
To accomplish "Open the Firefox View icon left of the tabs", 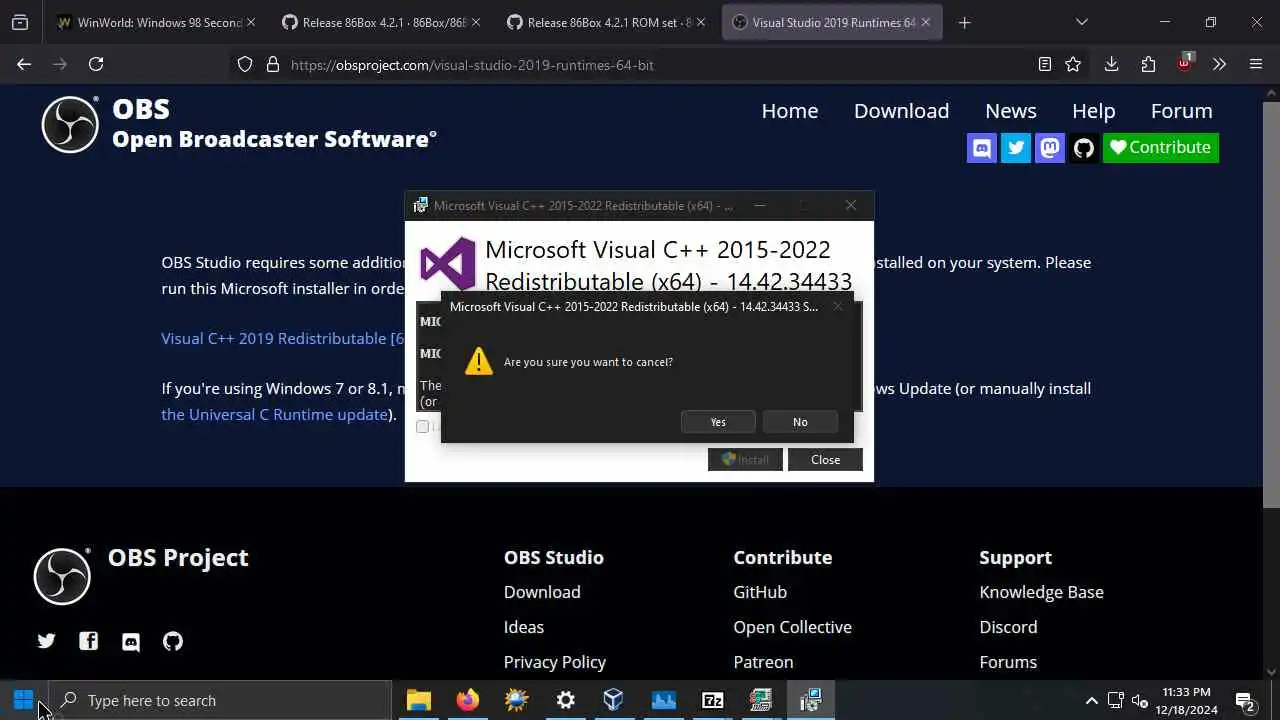I will pyautogui.click(x=20, y=22).
